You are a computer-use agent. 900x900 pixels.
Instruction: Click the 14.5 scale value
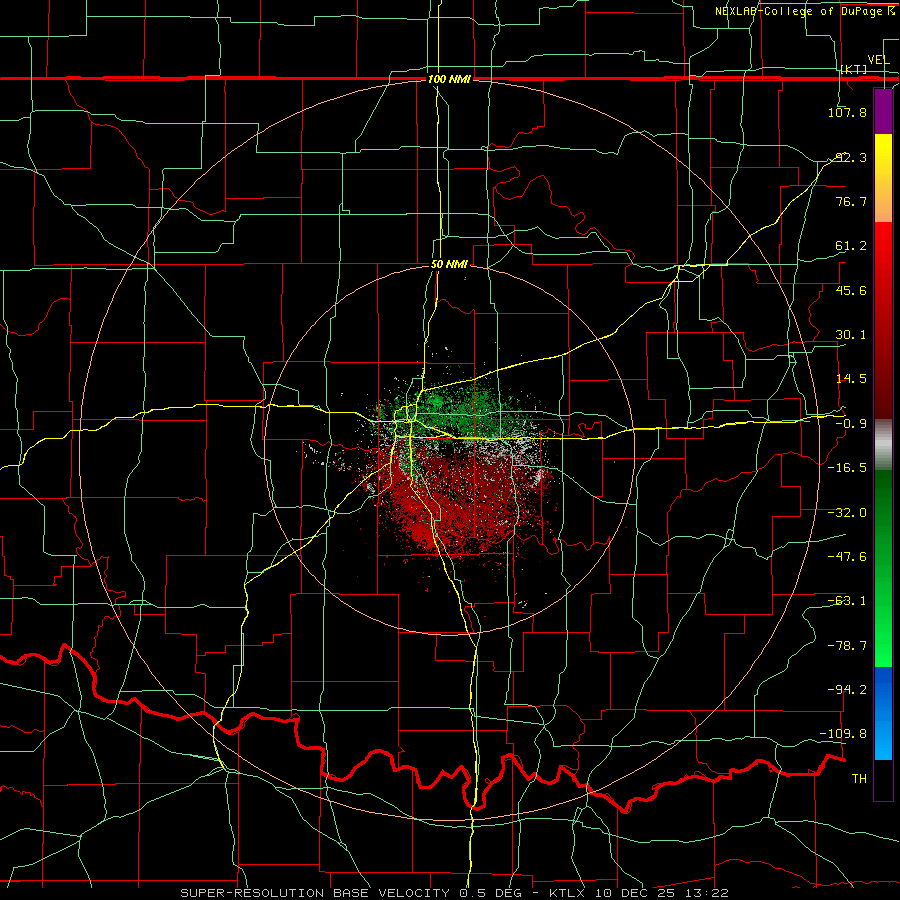point(851,379)
